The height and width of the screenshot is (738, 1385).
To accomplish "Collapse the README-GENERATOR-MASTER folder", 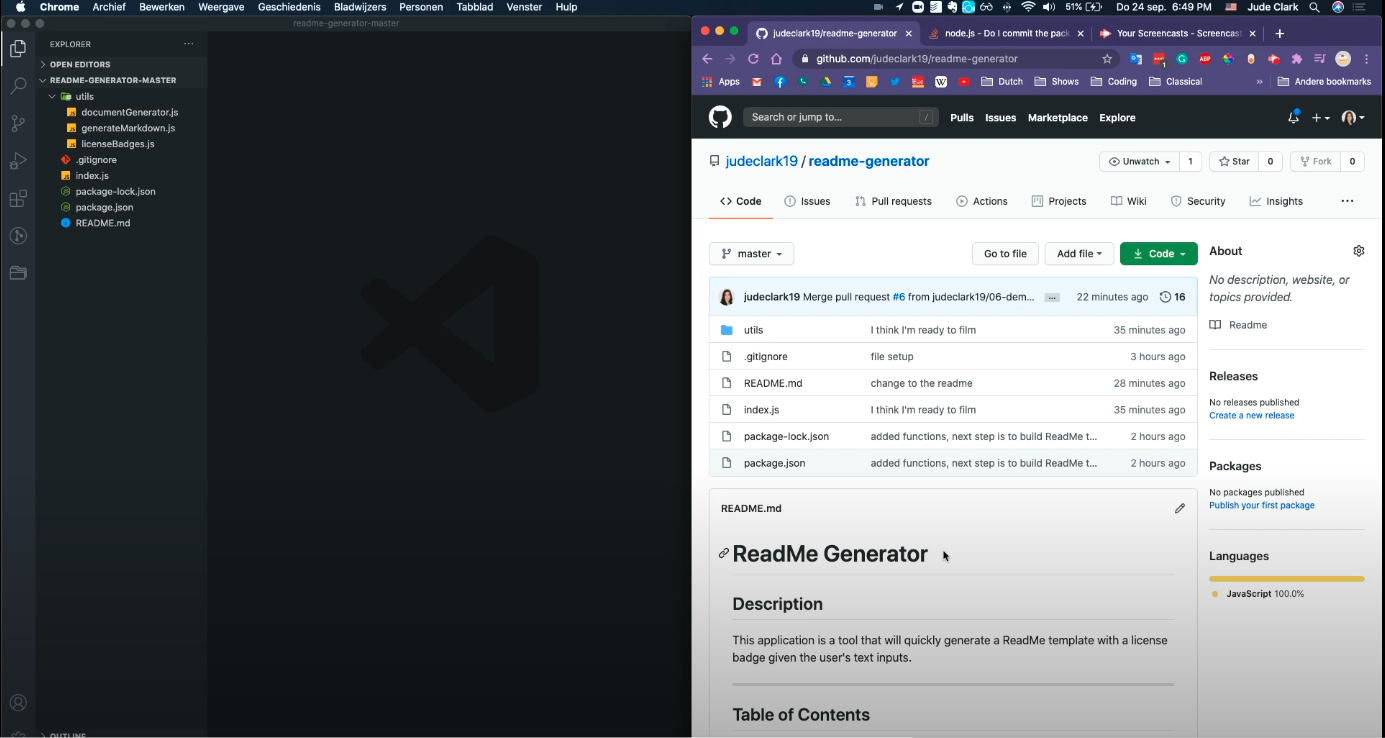I will coord(113,80).
